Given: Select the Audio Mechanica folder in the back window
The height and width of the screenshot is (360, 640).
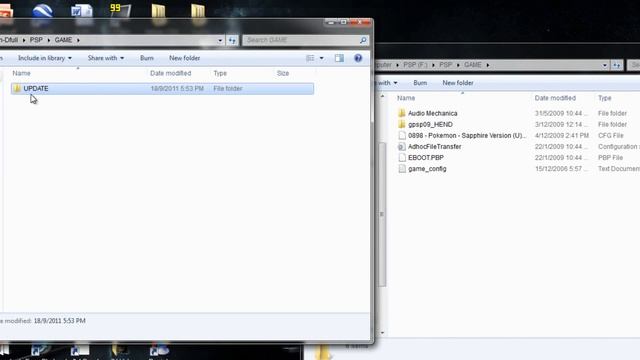Looking at the screenshot, I should click(x=433, y=113).
